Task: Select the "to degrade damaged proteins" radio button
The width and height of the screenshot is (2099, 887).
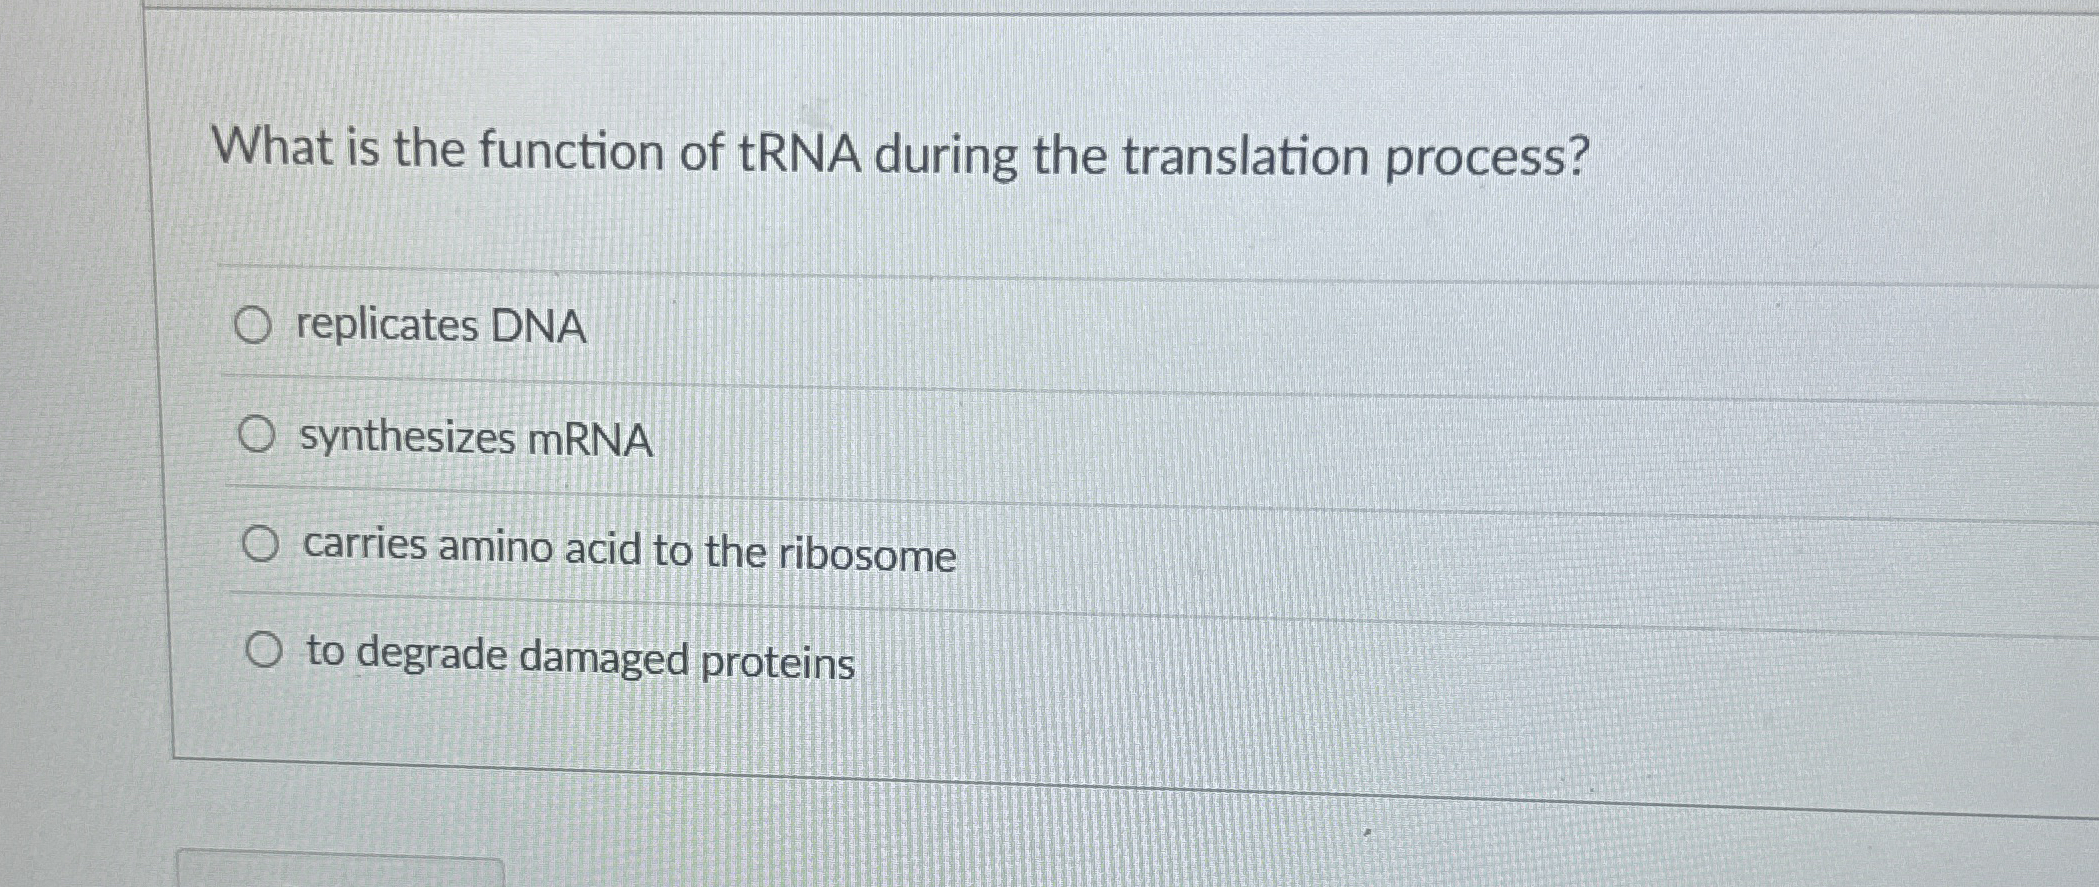Action: [x=266, y=650]
